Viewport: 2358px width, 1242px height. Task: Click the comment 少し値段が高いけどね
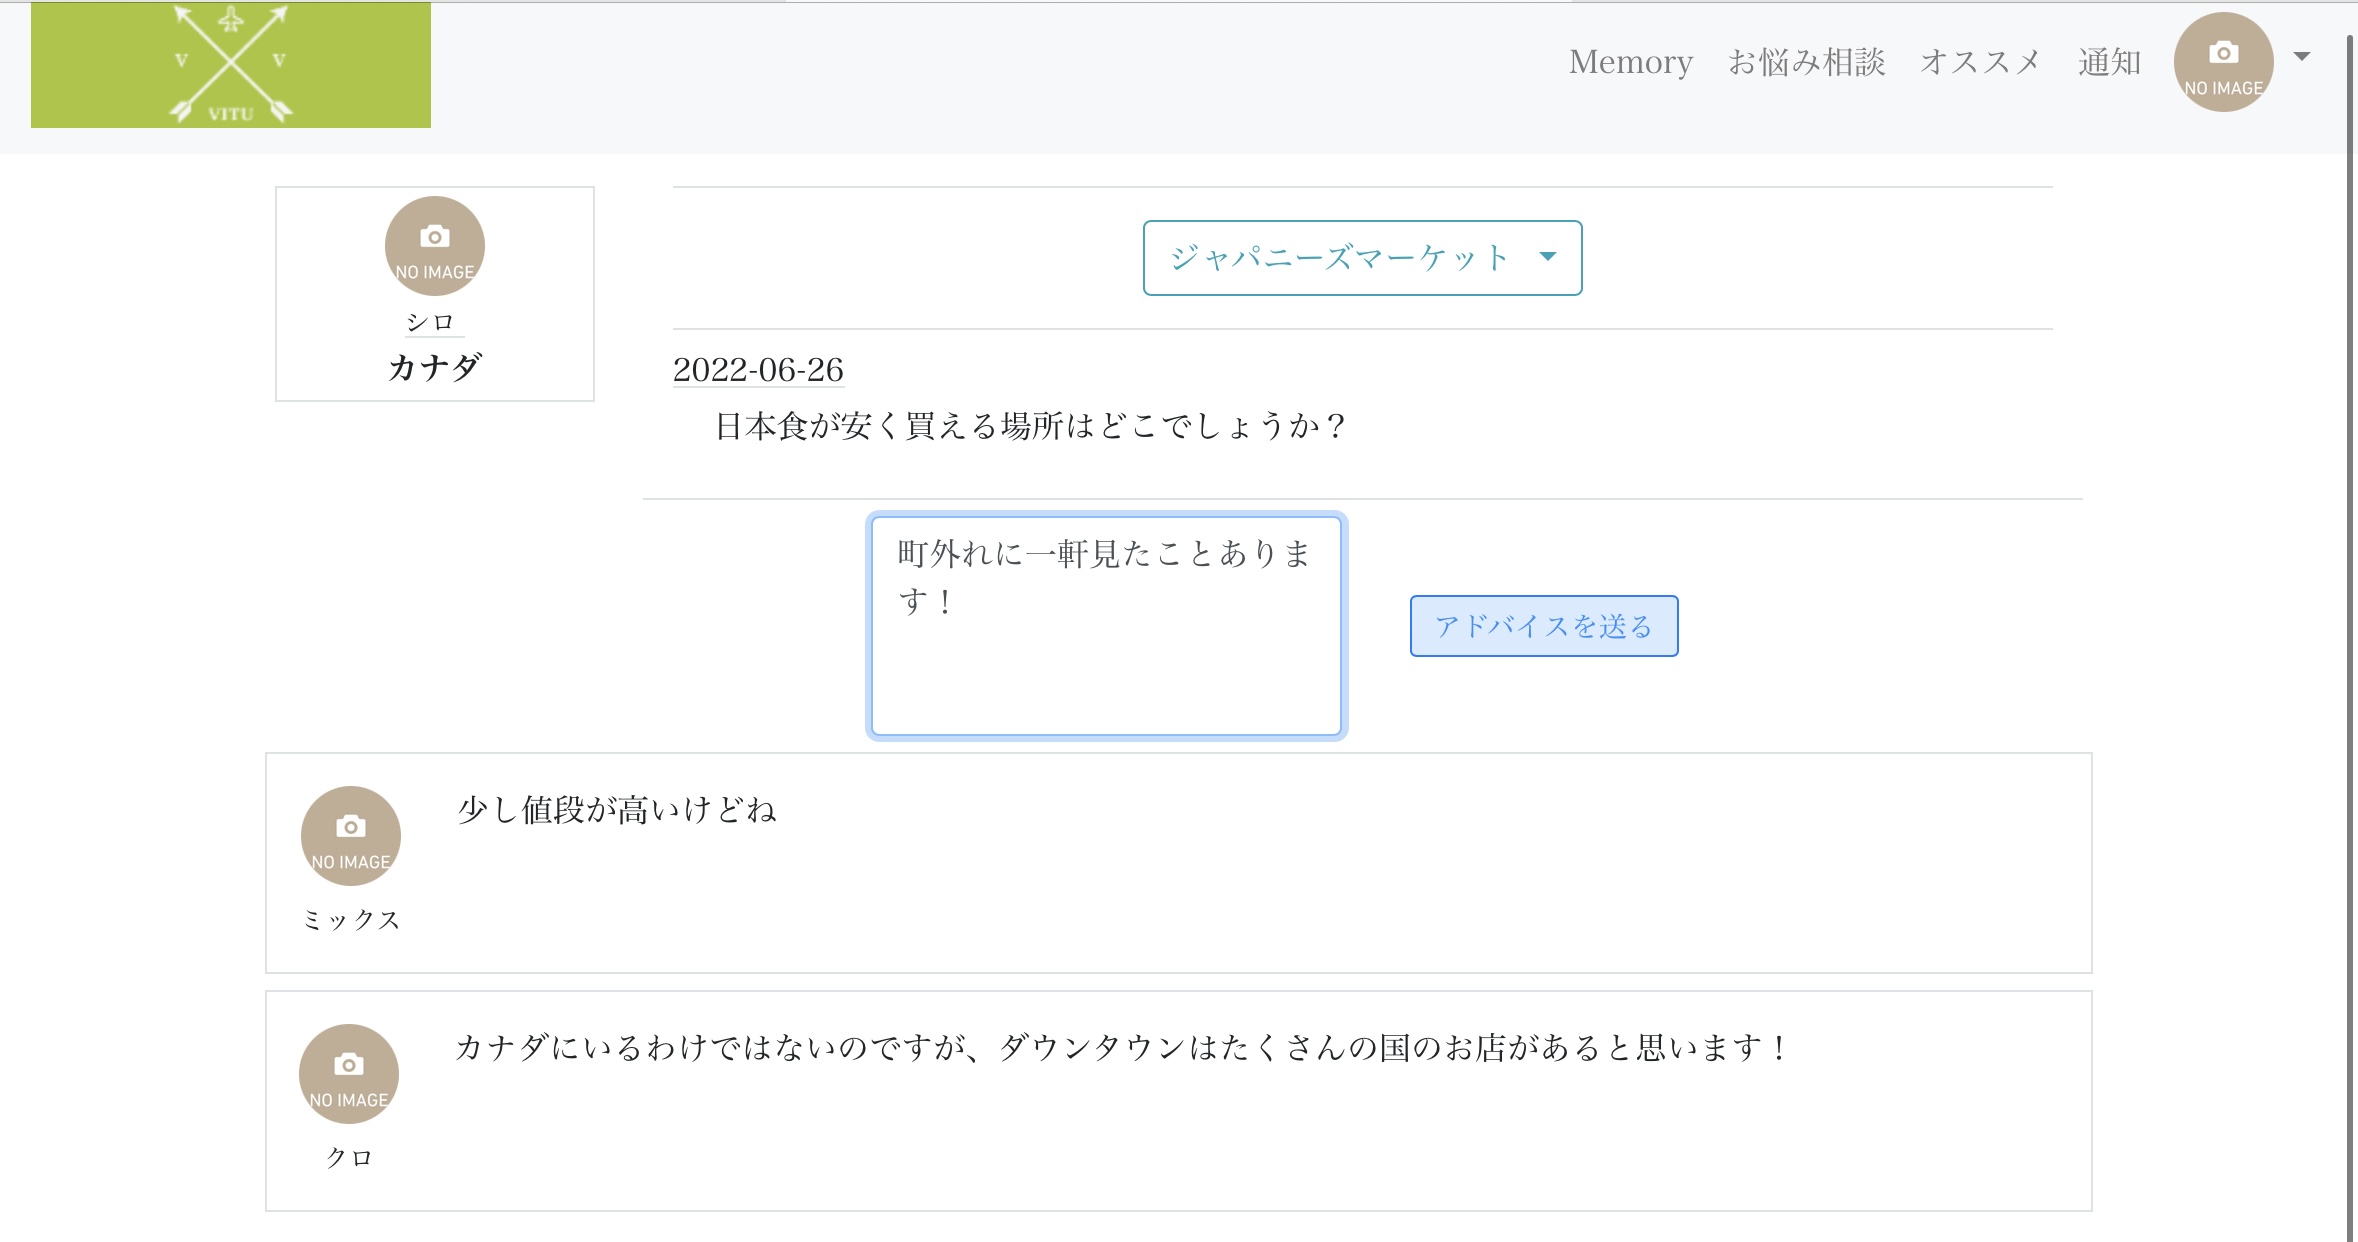tap(617, 810)
